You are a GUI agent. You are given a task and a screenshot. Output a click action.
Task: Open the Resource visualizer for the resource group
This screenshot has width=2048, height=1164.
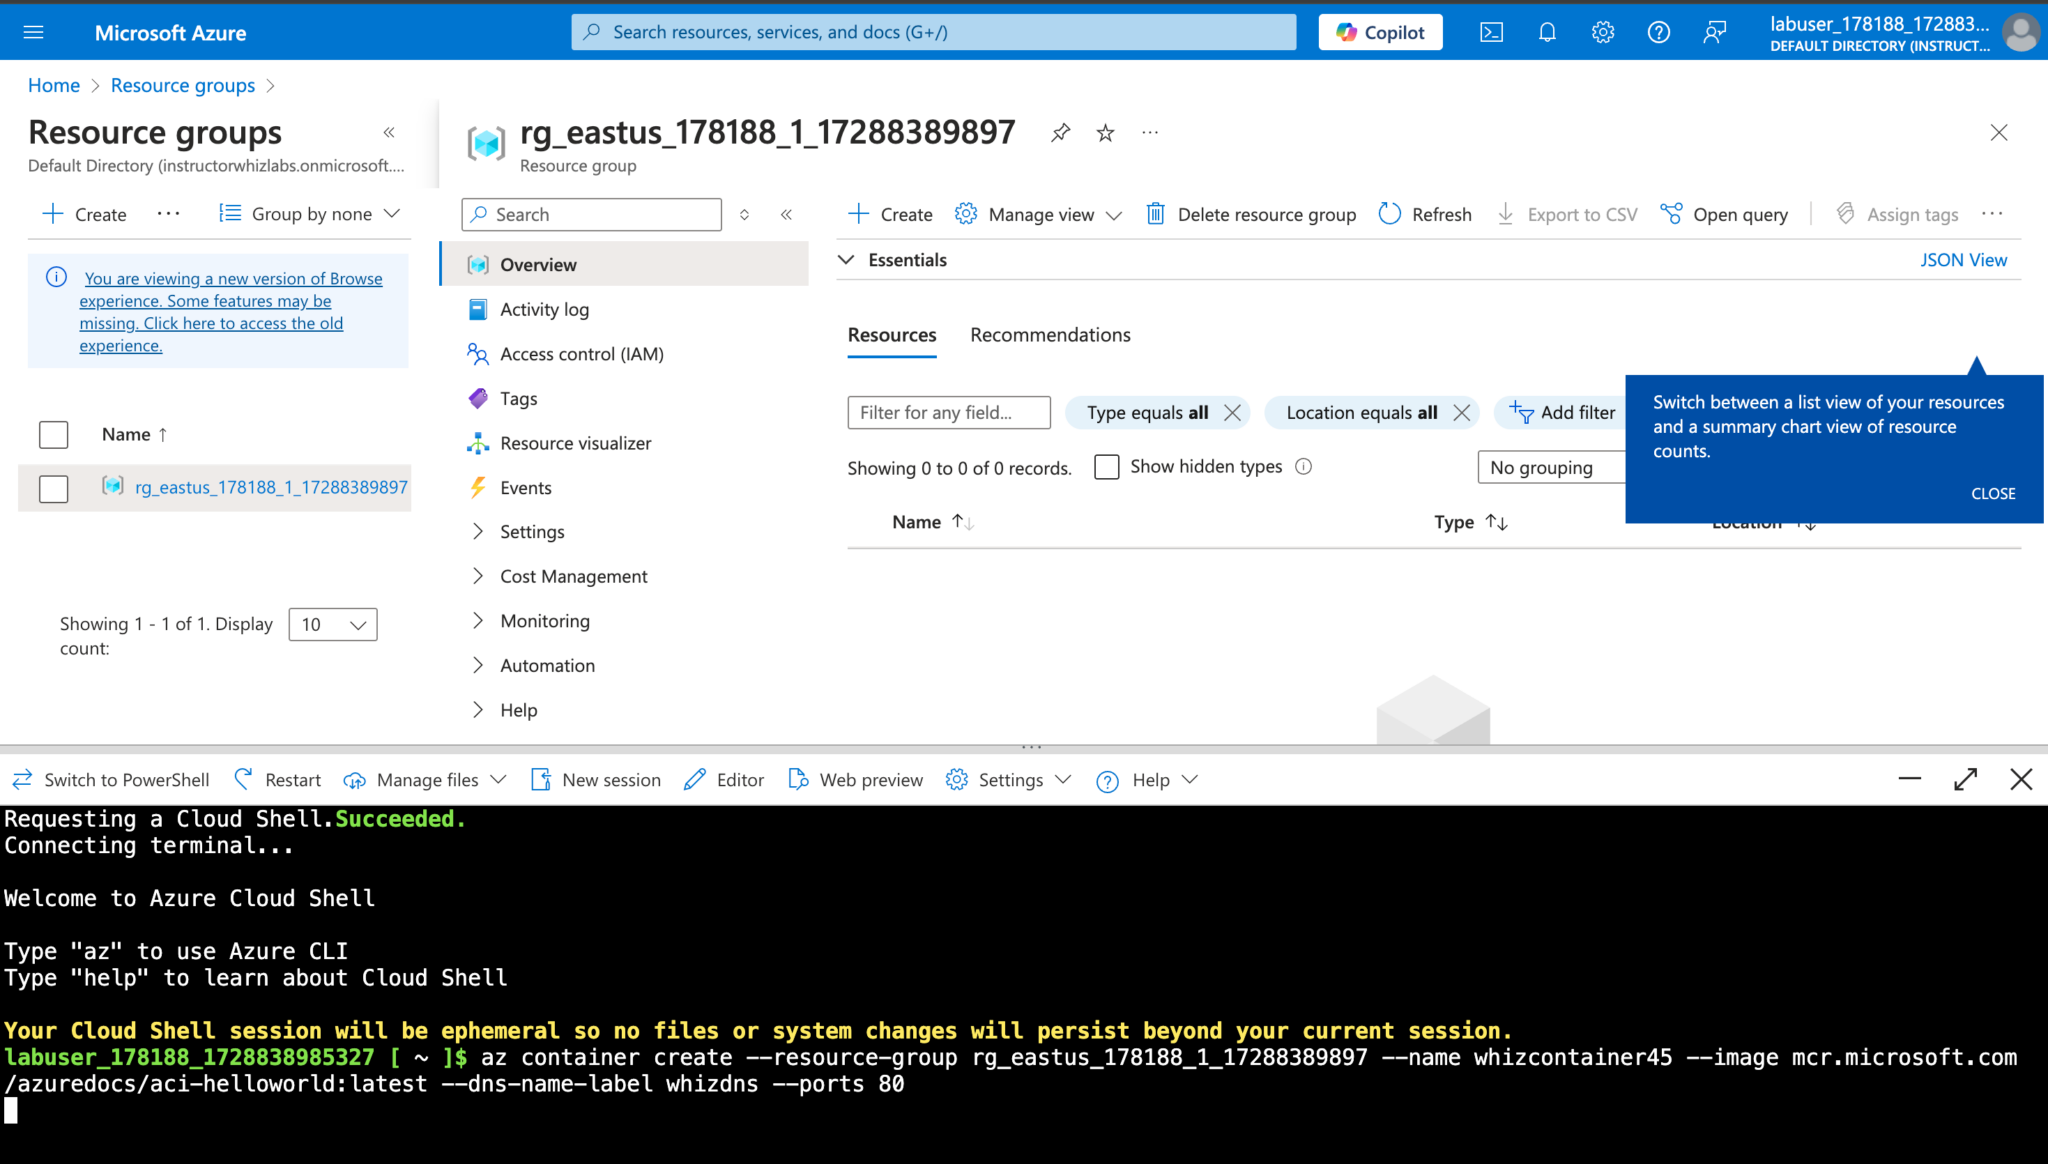coord(573,443)
